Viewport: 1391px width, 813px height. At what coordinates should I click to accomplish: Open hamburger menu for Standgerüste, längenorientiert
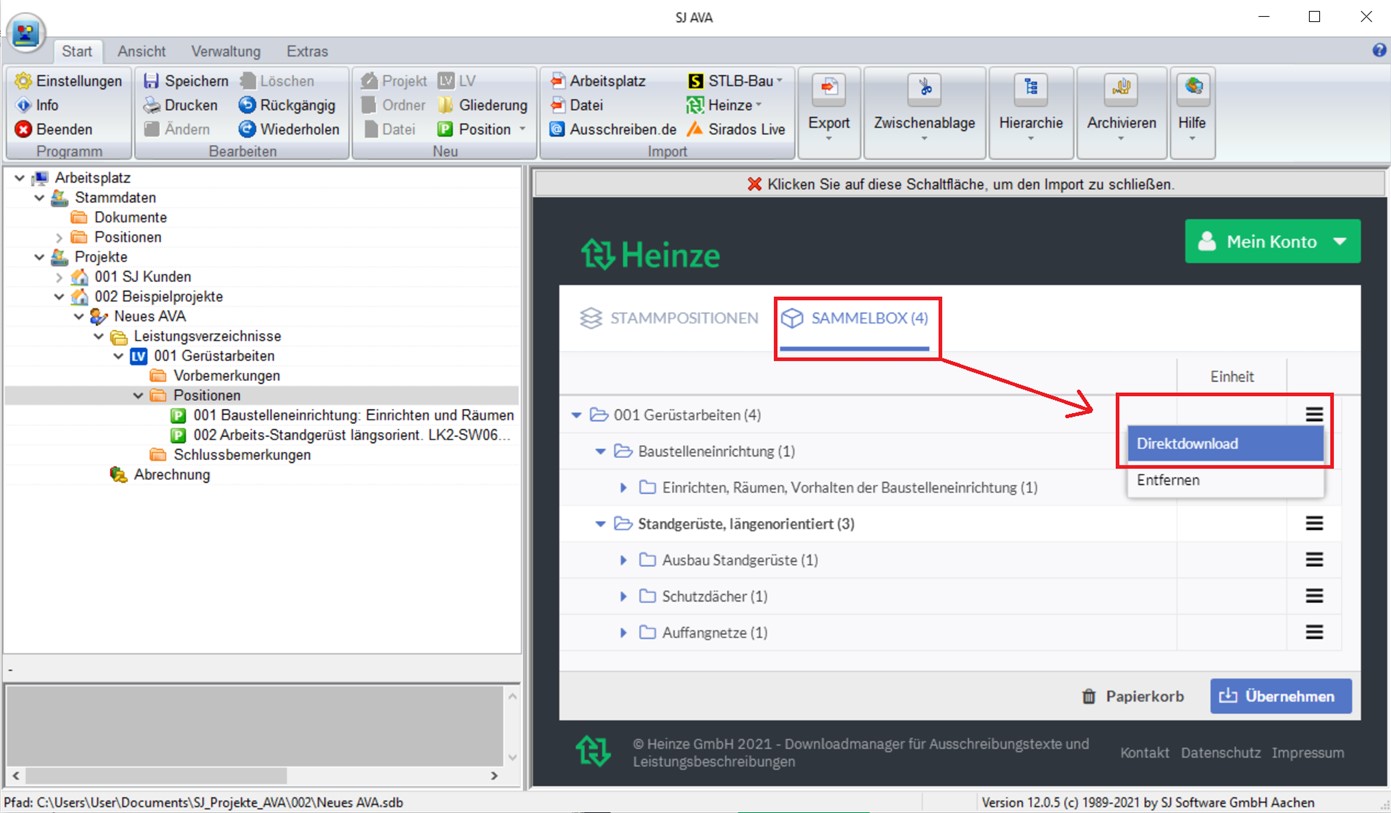tap(1314, 524)
